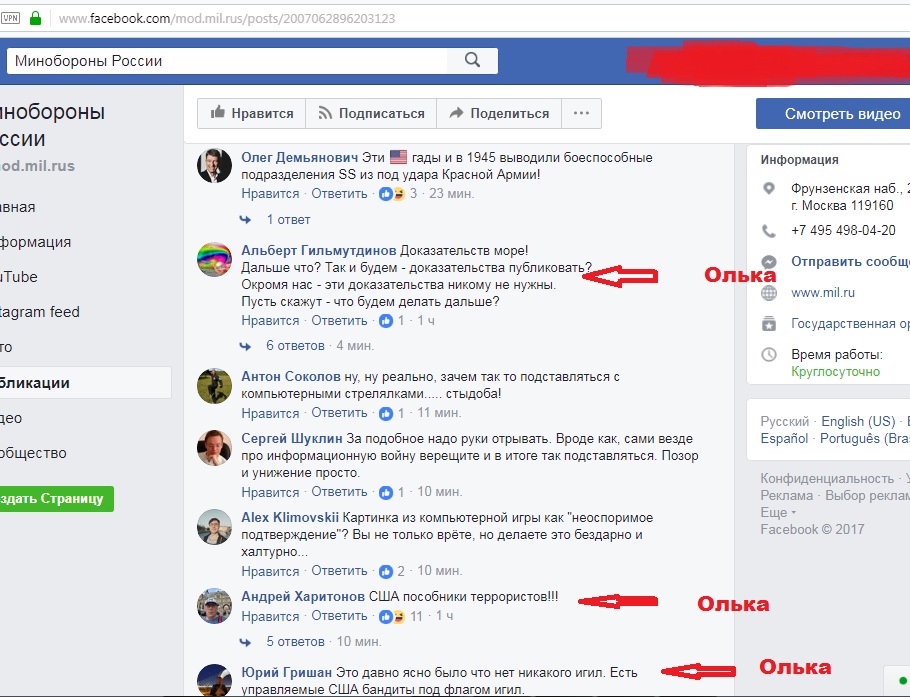Click the globe icon by www.mil.ru
910x697 pixels.
pos(769,293)
